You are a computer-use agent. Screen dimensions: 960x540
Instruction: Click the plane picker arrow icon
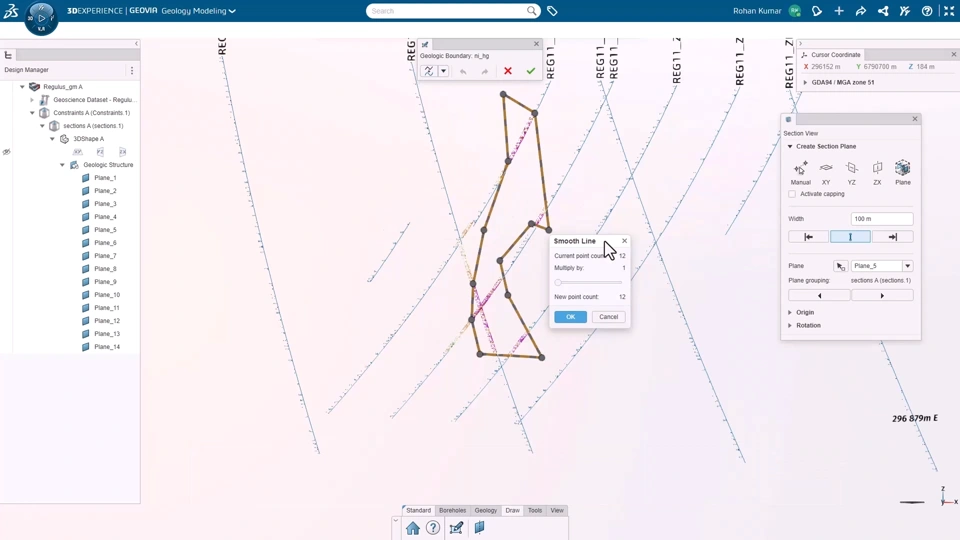tap(840, 266)
